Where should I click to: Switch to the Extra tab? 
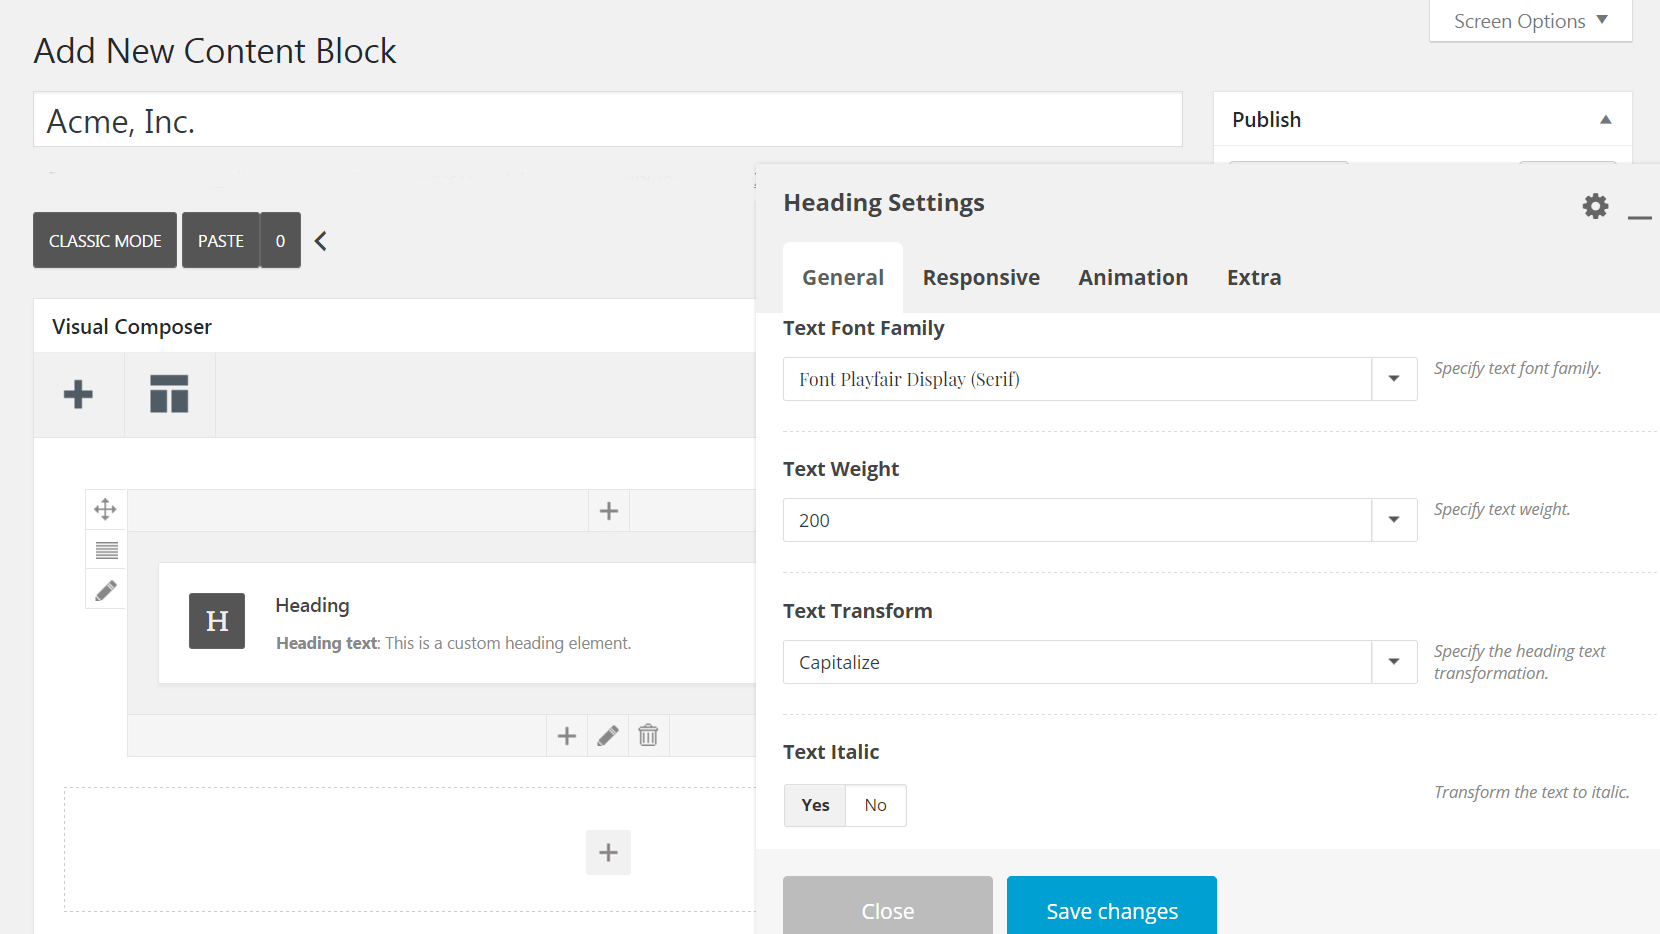point(1254,278)
